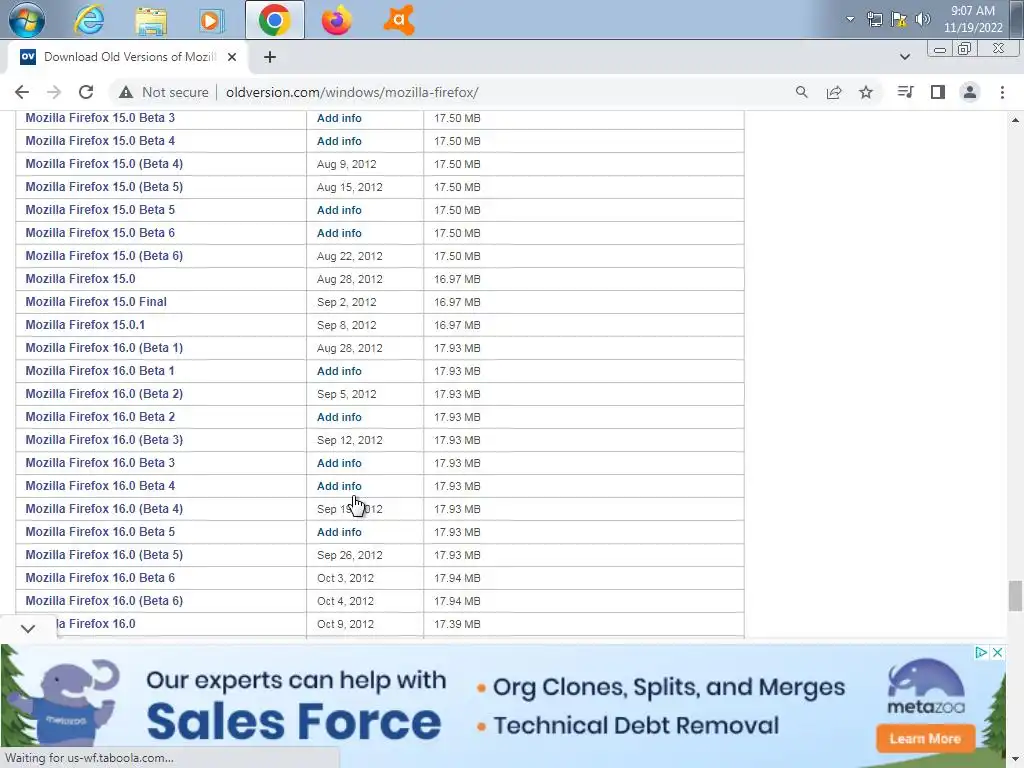Show hidden system tray icons
The height and width of the screenshot is (768, 1024).
pyautogui.click(x=850, y=19)
